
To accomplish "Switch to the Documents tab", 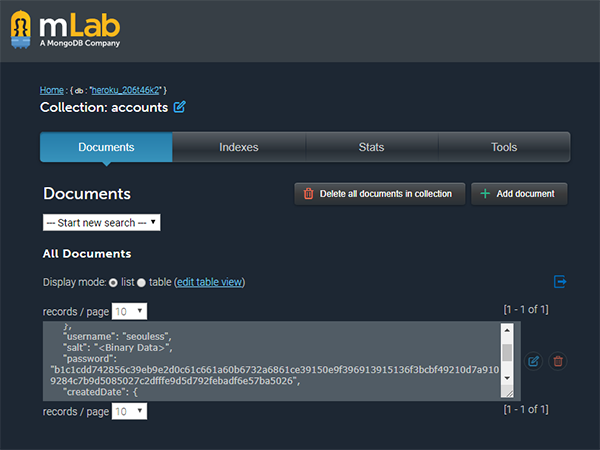I will pos(106,147).
